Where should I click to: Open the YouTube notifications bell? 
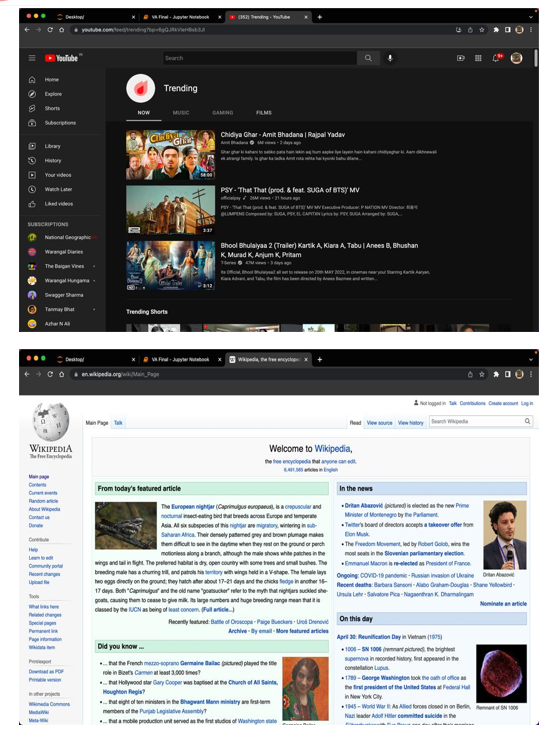[x=496, y=58]
